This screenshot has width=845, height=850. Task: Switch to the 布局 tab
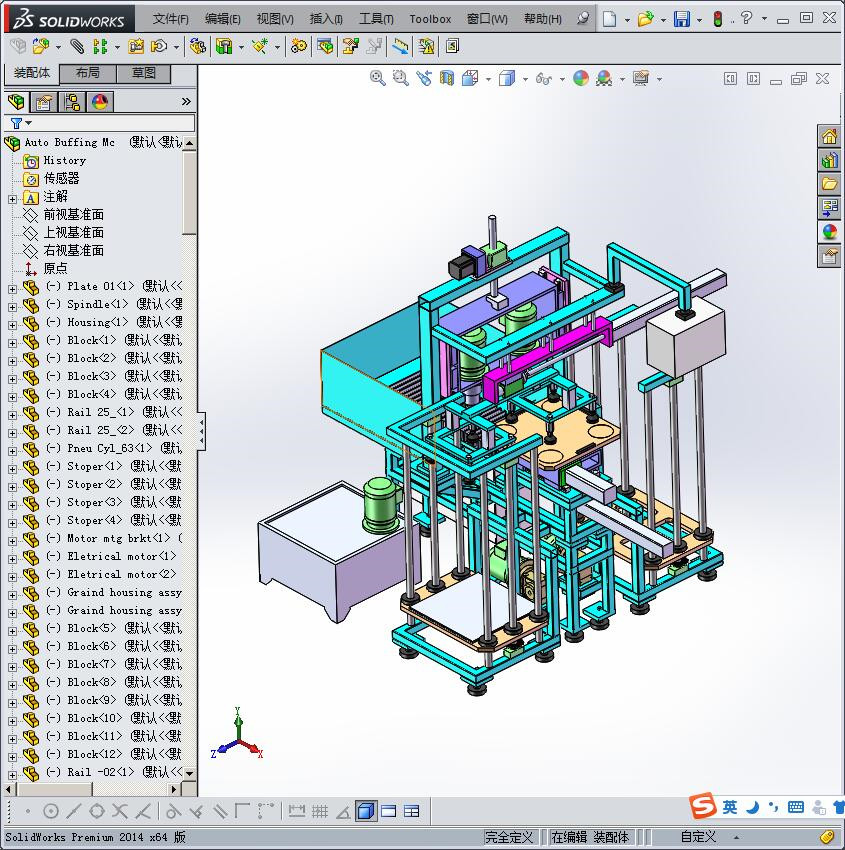[87, 73]
